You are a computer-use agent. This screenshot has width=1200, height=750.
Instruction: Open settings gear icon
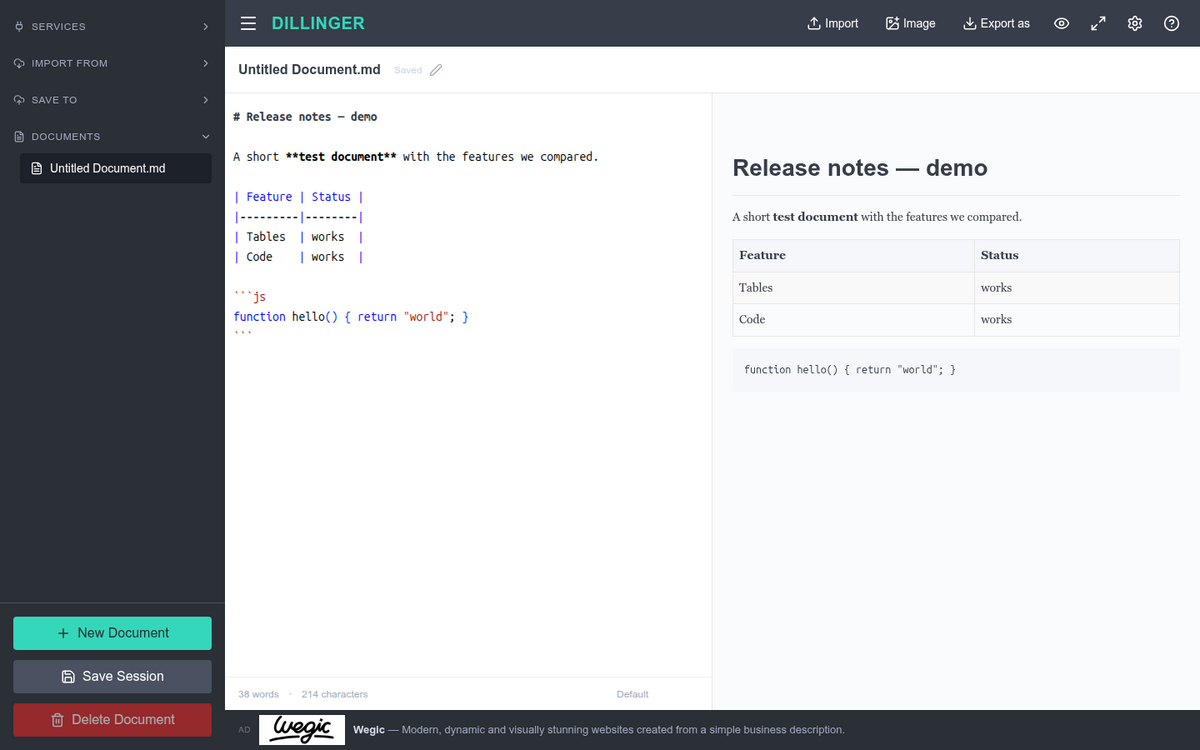[x=1135, y=23]
